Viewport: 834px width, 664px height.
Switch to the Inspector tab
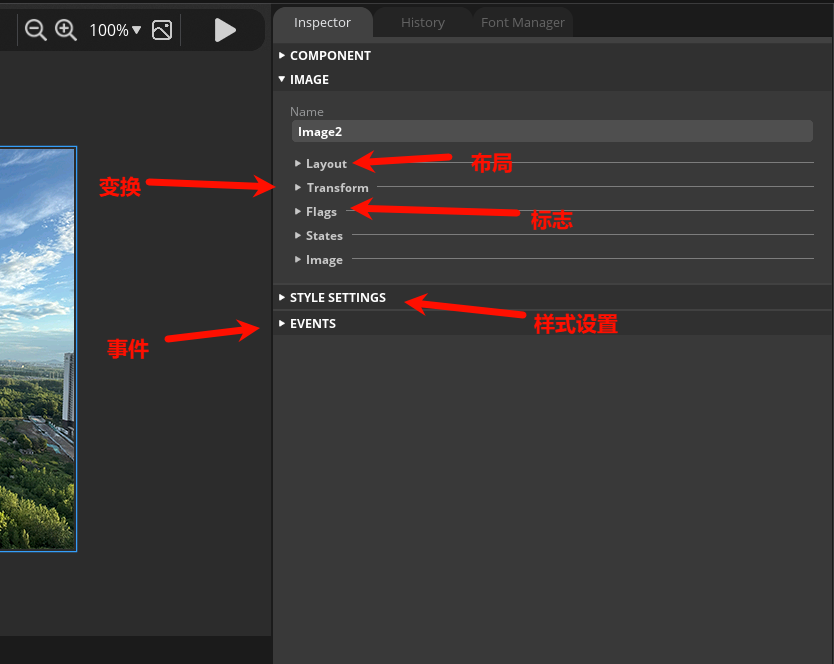point(322,22)
